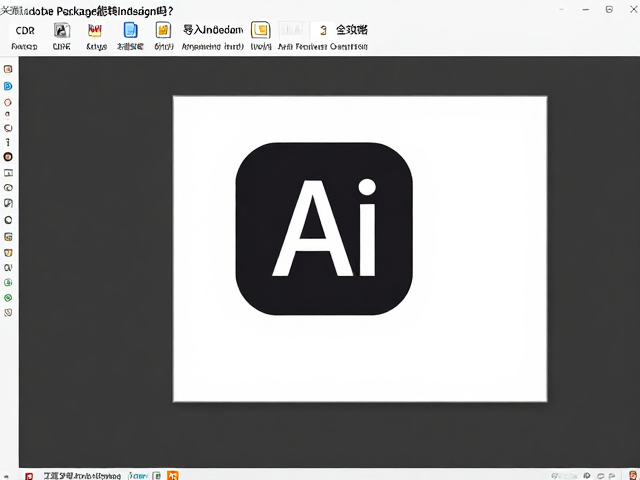Click the orange icon at the bottom-right corner
Viewport: 640px width, 480px height.
[x=633, y=476]
